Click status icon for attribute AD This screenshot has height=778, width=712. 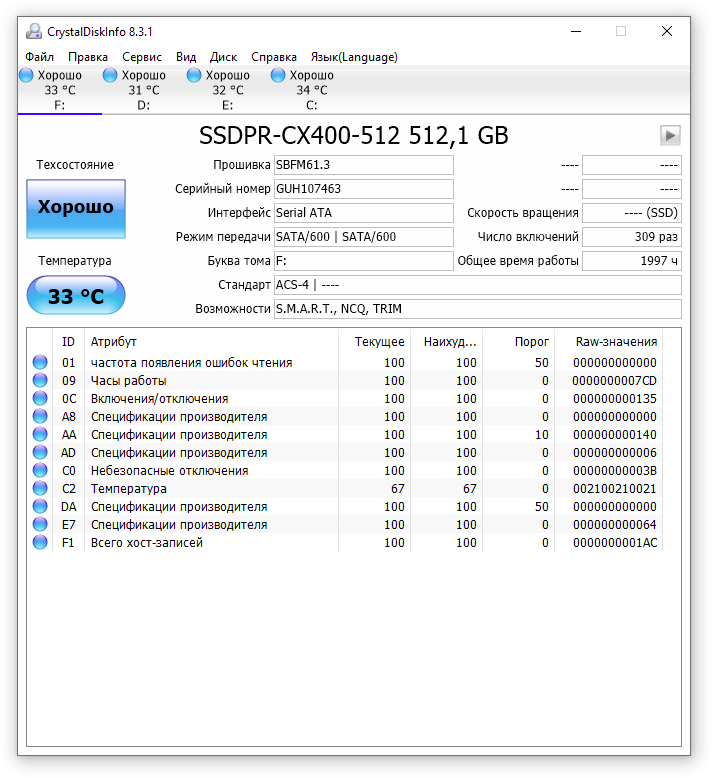[40, 452]
